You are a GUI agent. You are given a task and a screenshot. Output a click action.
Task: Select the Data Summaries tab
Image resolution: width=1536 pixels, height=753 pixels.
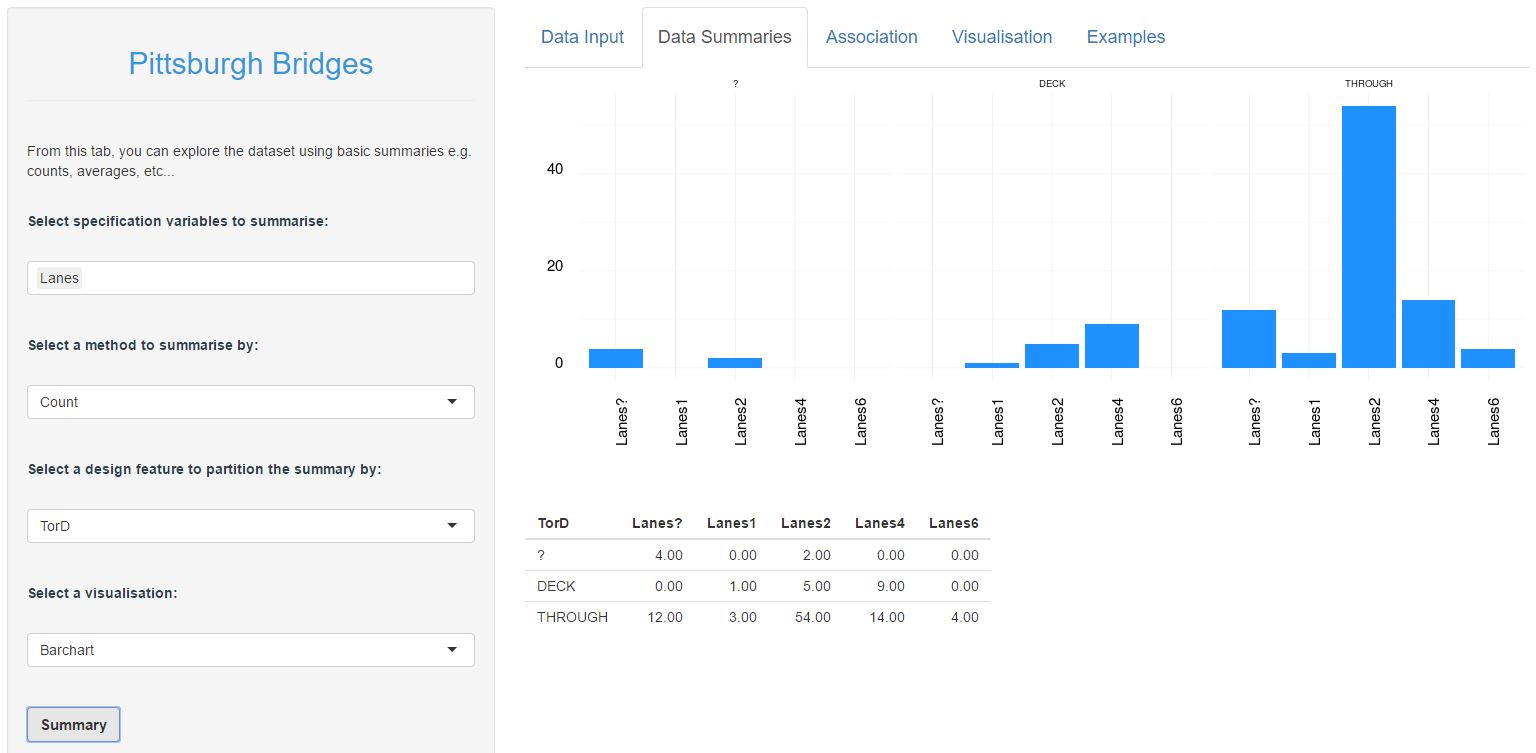coord(724,37)
